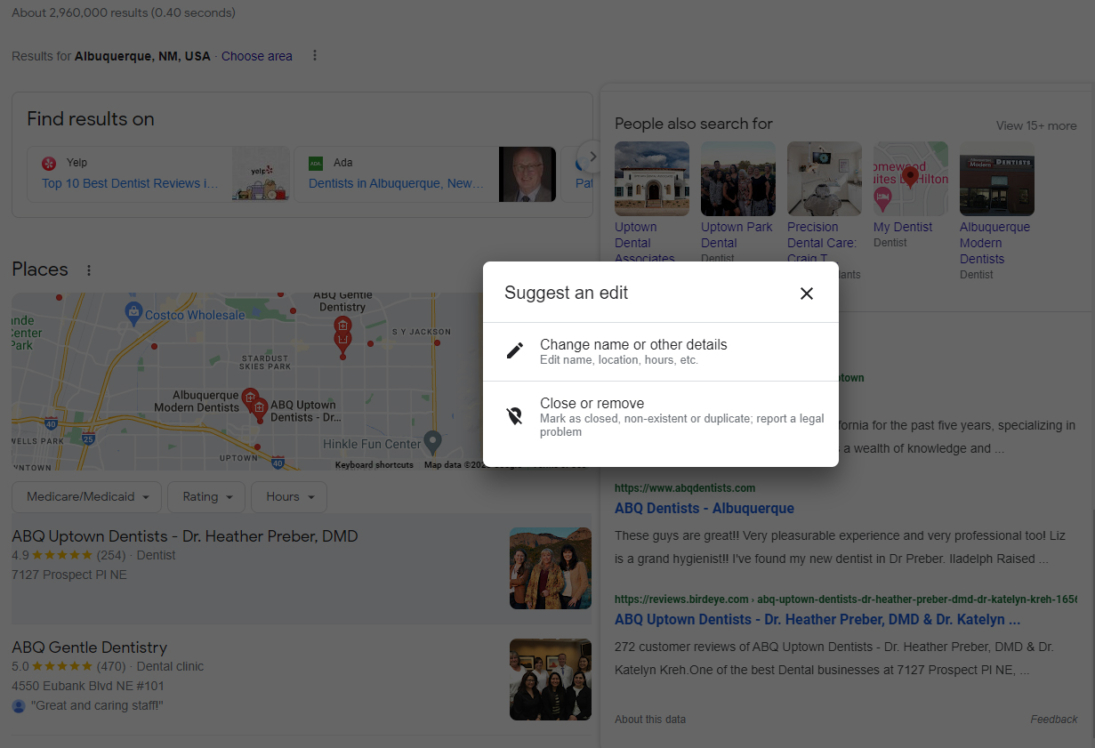Click the Close or remove icon in dialog

(x=515, y=415)
